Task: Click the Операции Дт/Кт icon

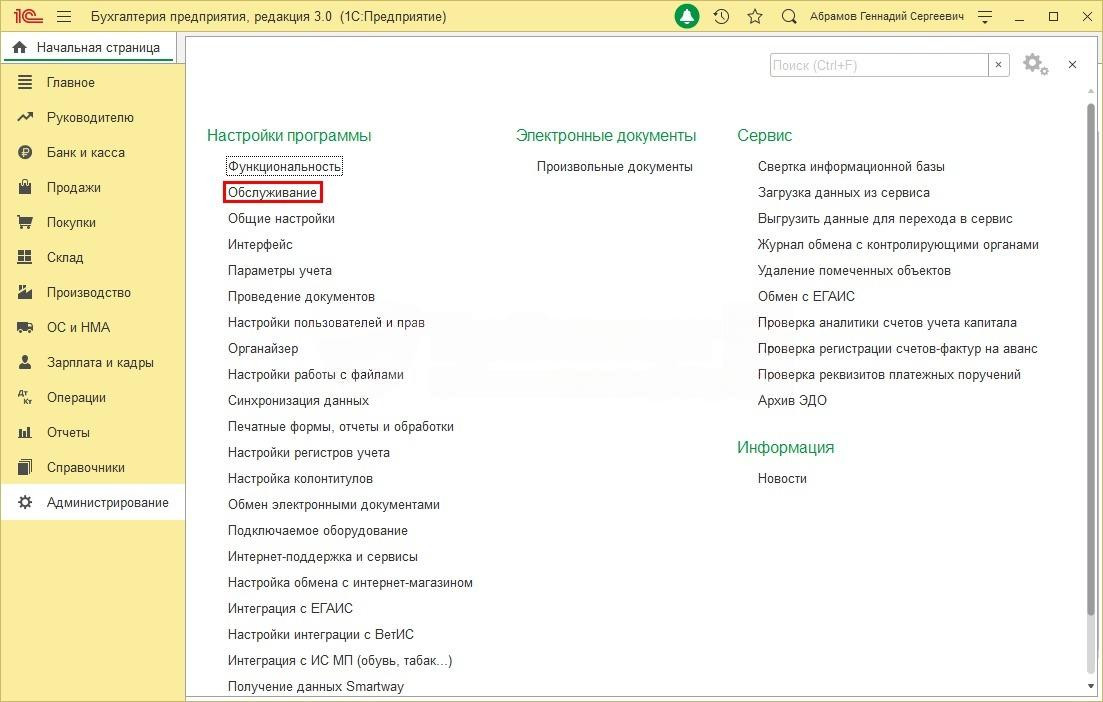Action: point(25,397)
